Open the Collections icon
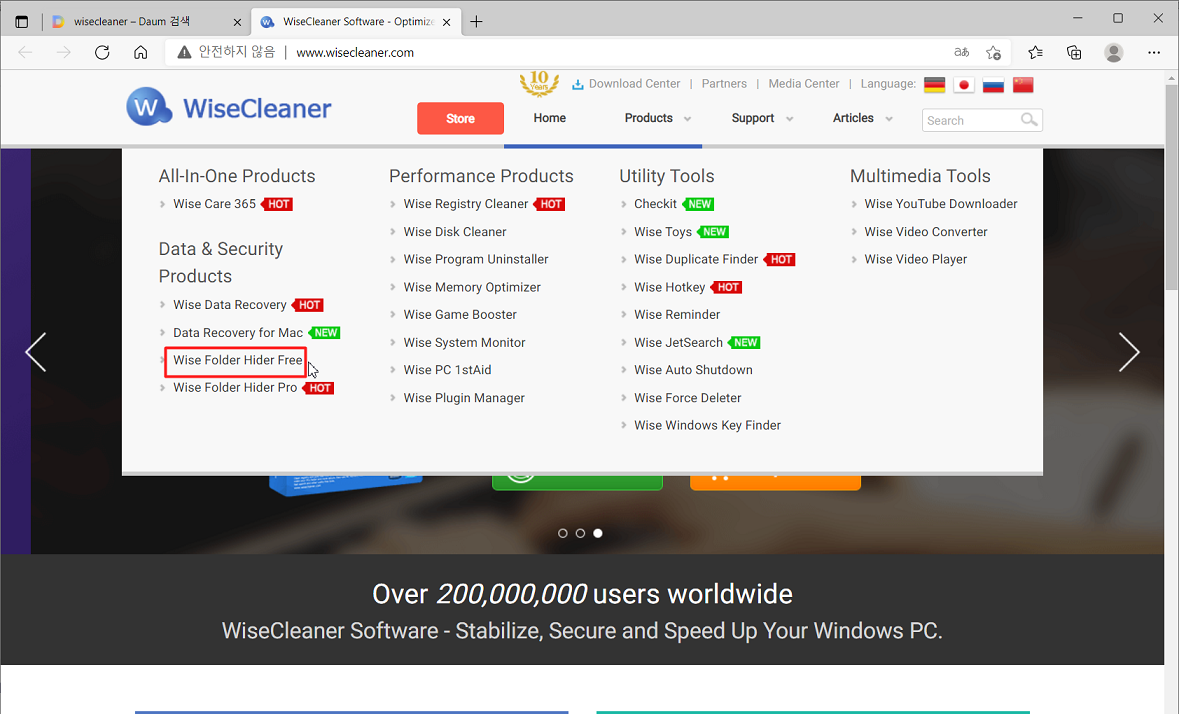Screen dimensions: 1179x714 pyautogui.click(x=1074, y=53)
